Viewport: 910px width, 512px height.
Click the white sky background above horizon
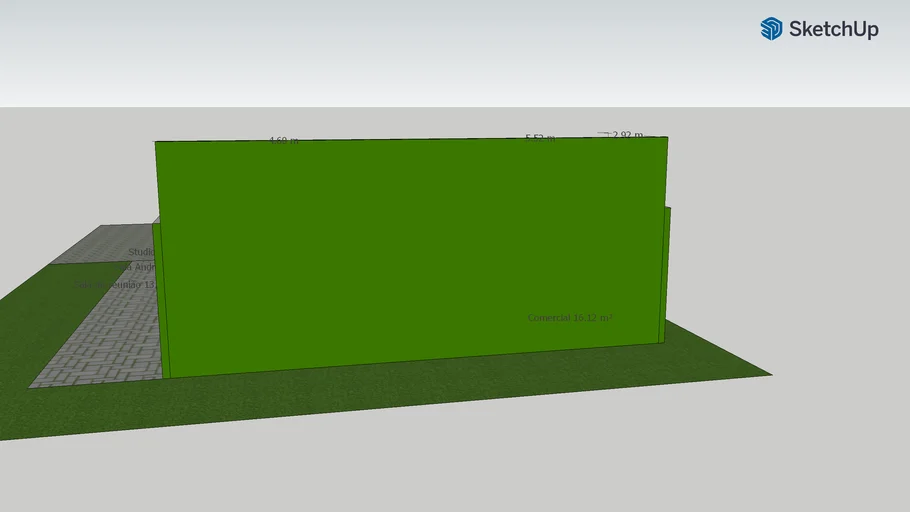(x=400, y=50)
